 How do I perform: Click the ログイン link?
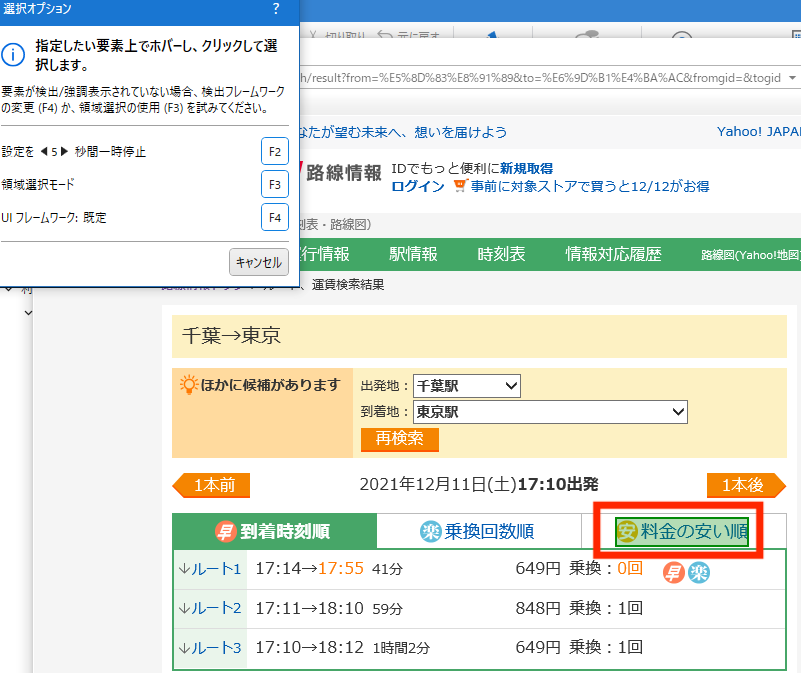point(418,186)
